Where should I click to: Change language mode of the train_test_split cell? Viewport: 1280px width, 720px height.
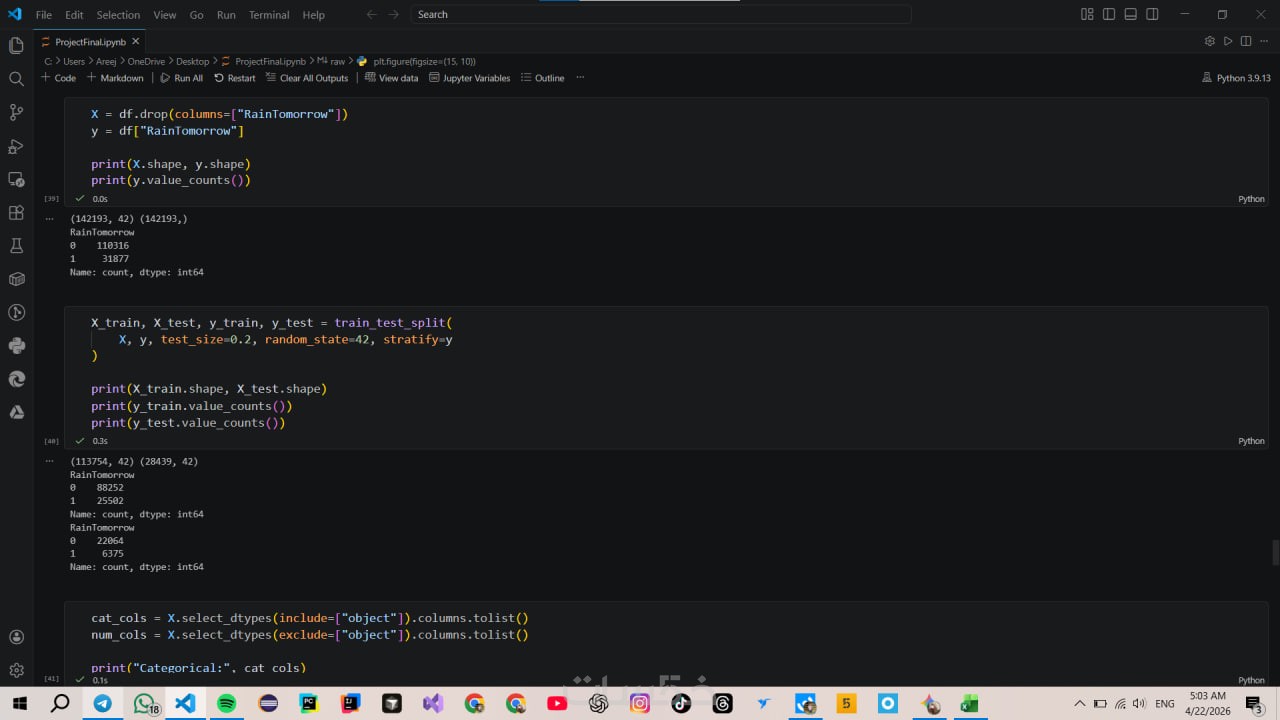[x=1251, y=441]
